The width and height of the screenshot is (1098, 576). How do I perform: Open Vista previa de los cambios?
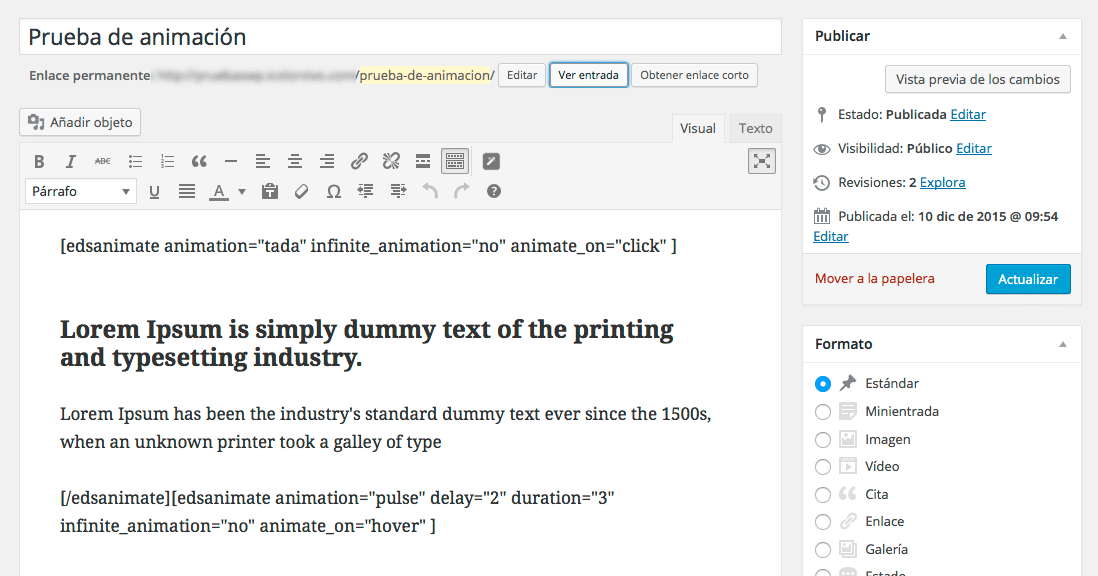(x=977, y=79)
